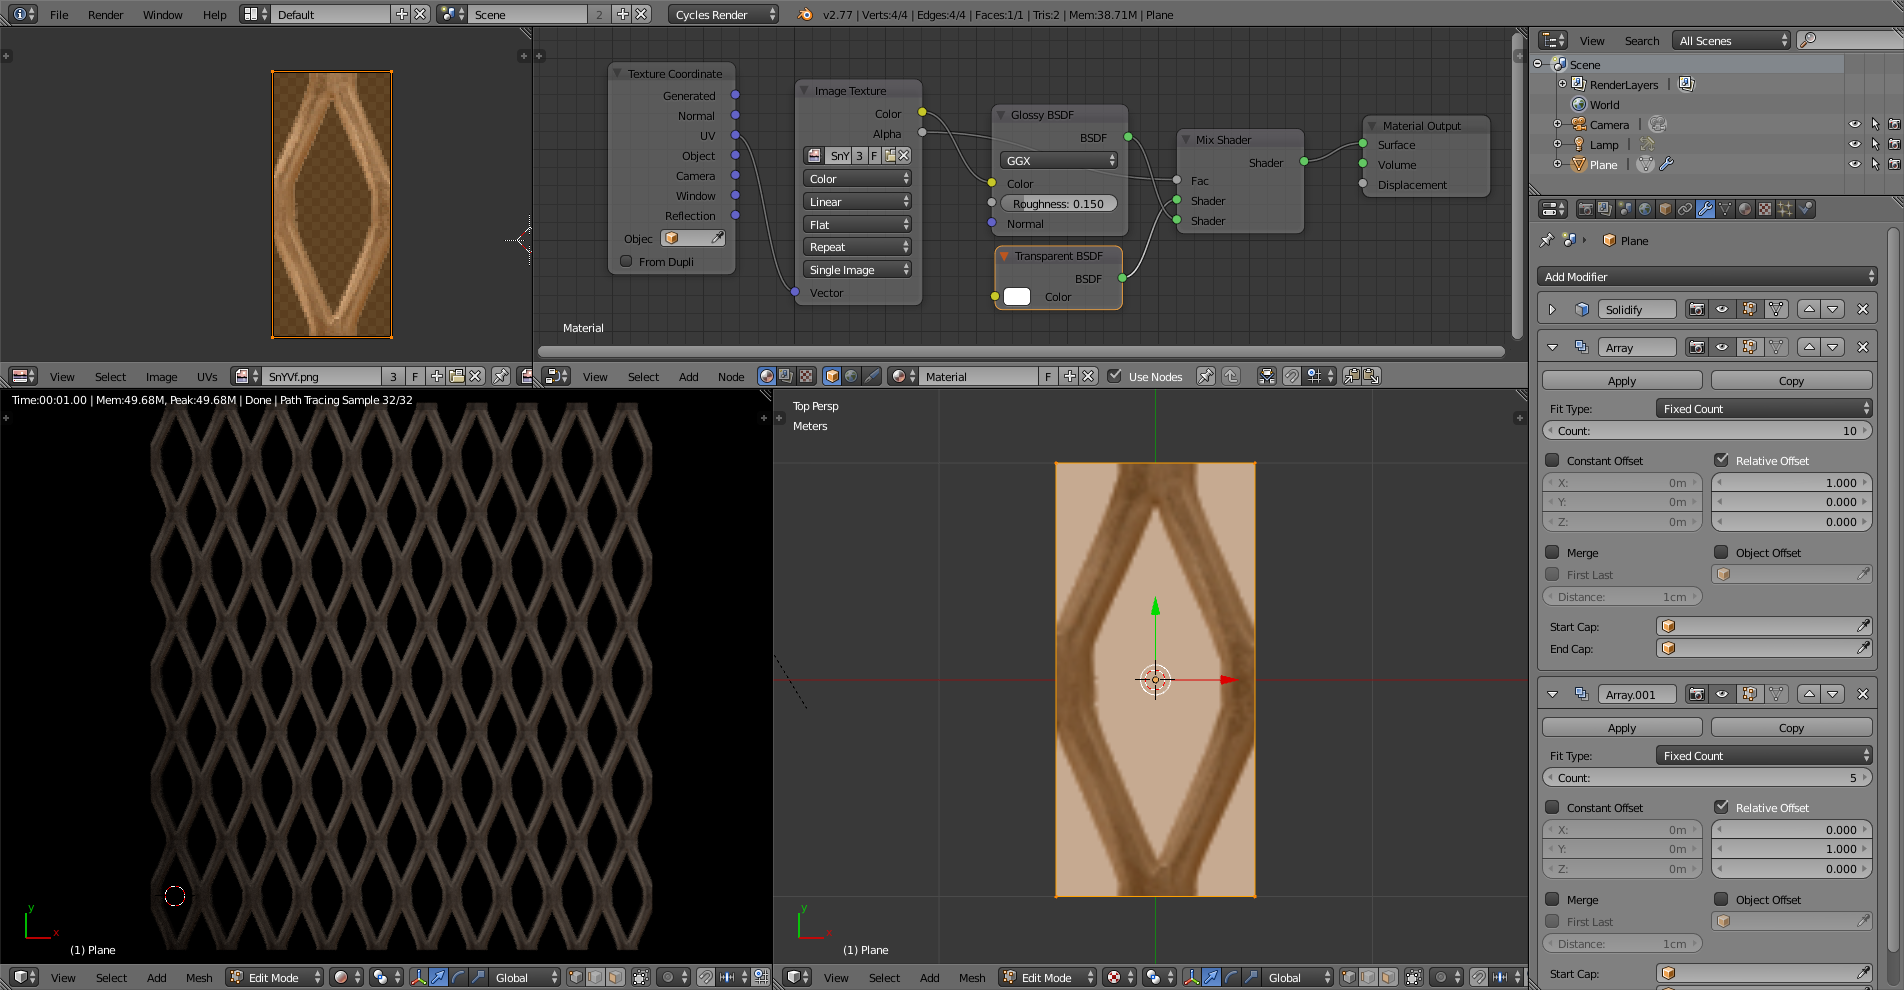Adjust Roughness 0.150 slider in Glossy BSDF
The width and height of the screenshot is (1904, 990).
1058,203
